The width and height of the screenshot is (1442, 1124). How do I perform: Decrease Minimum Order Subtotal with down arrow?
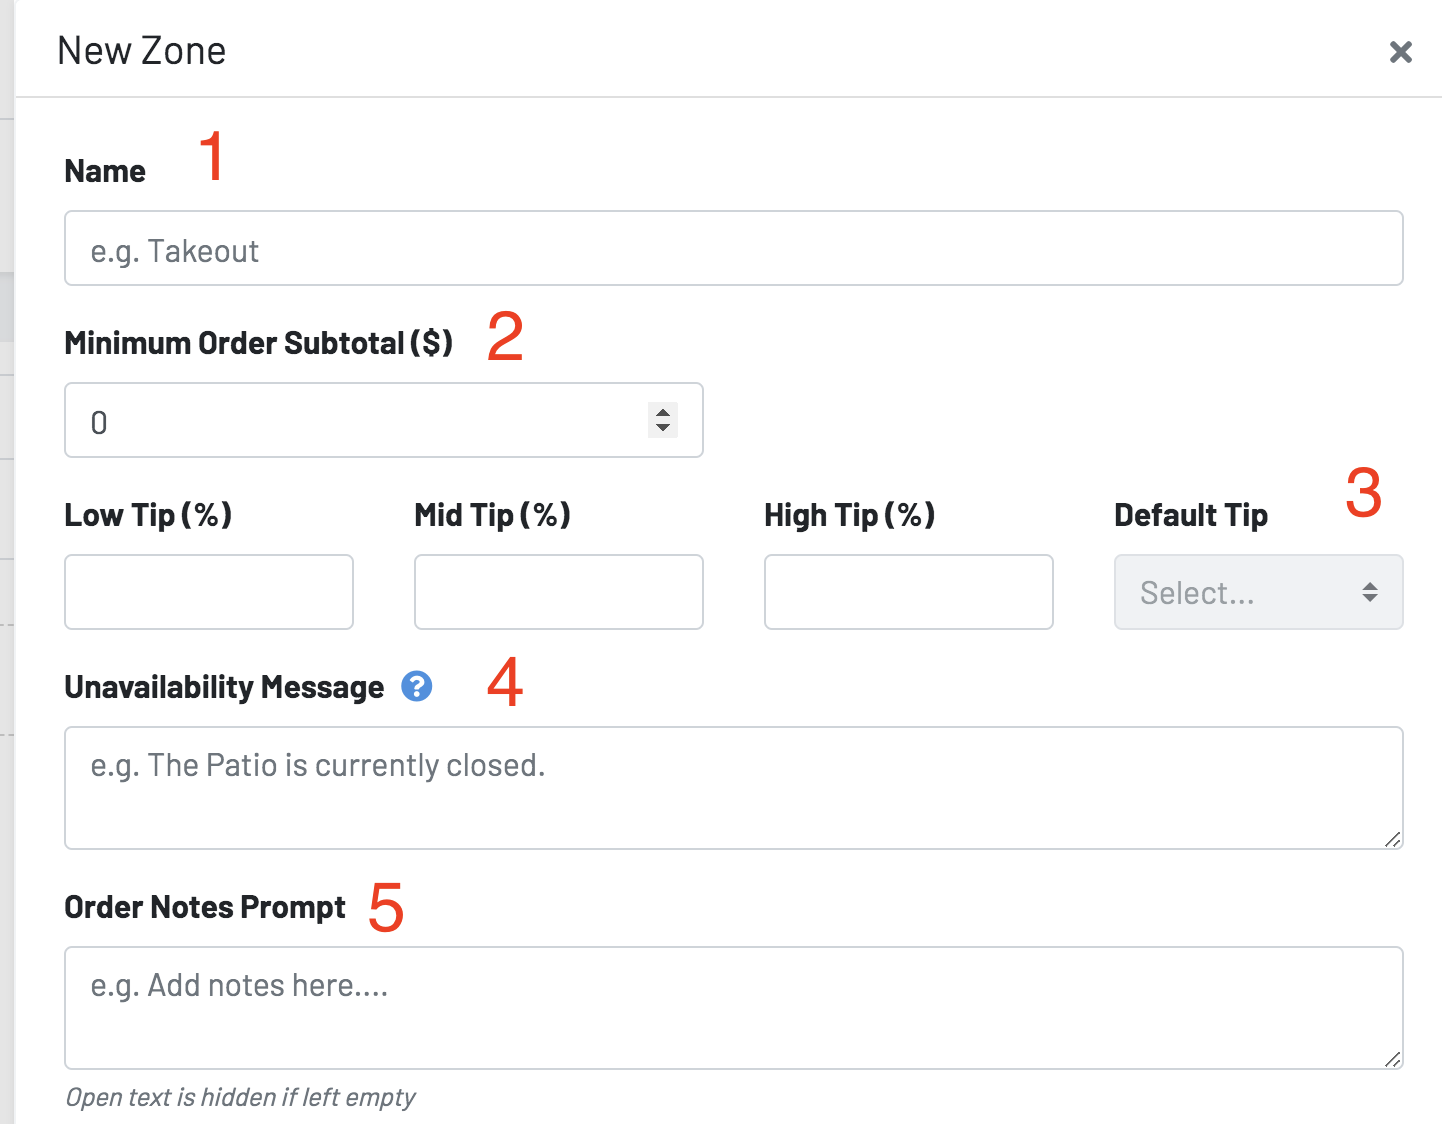[x=663, y=428]
